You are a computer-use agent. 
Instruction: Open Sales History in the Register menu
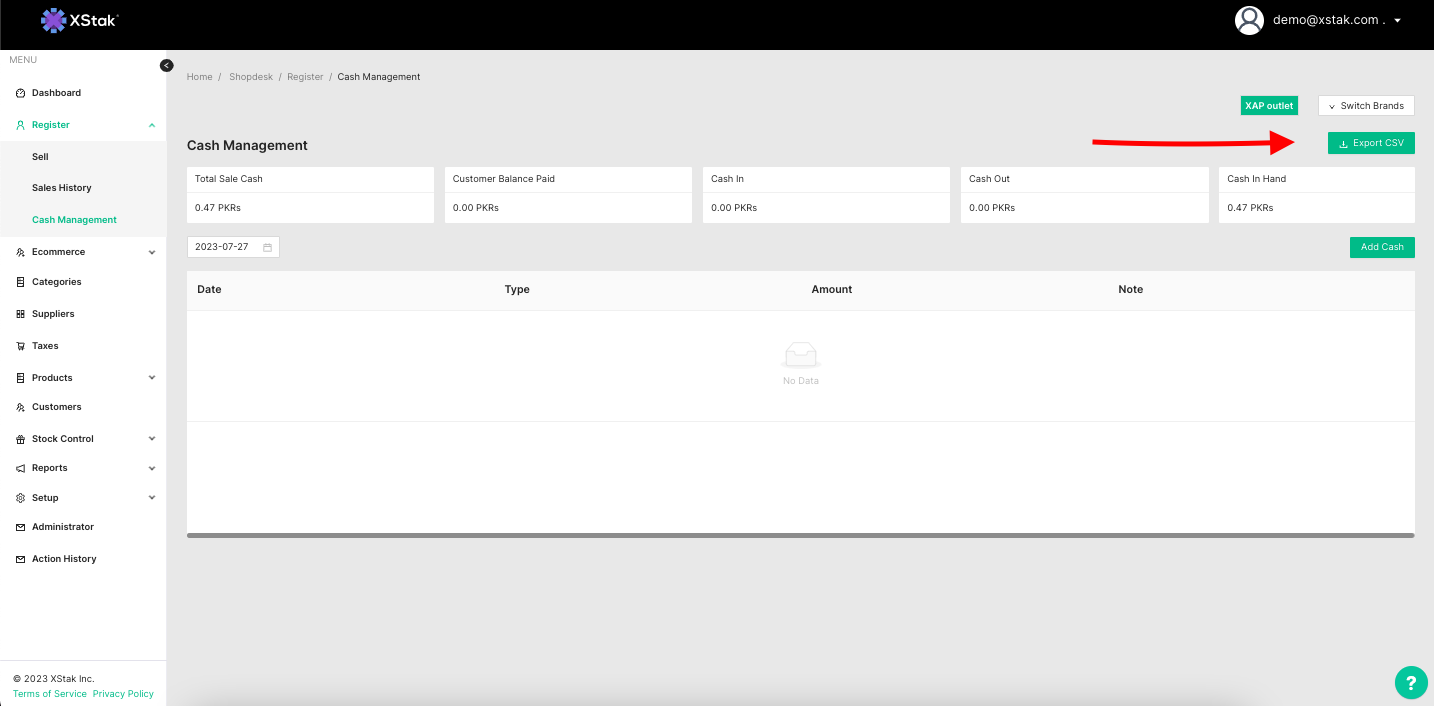(x=61, y=188)
